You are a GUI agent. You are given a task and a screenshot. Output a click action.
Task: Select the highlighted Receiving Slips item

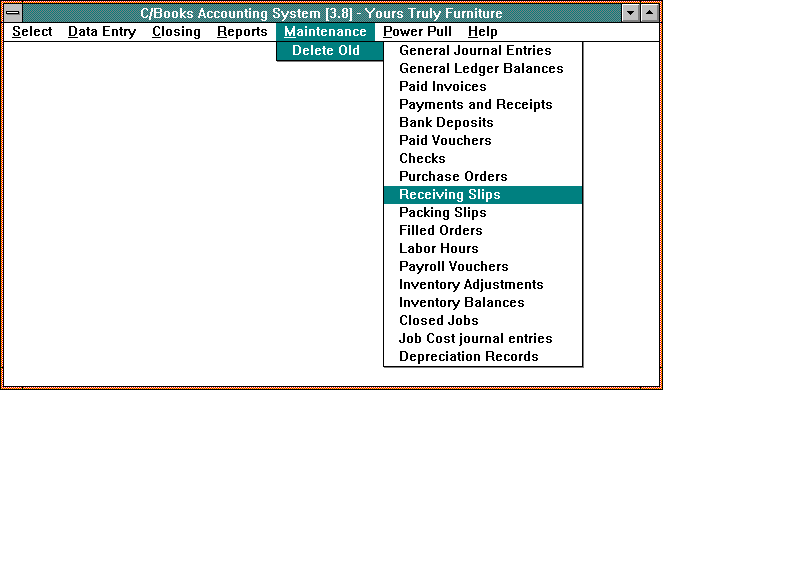[x=450, y=195]
